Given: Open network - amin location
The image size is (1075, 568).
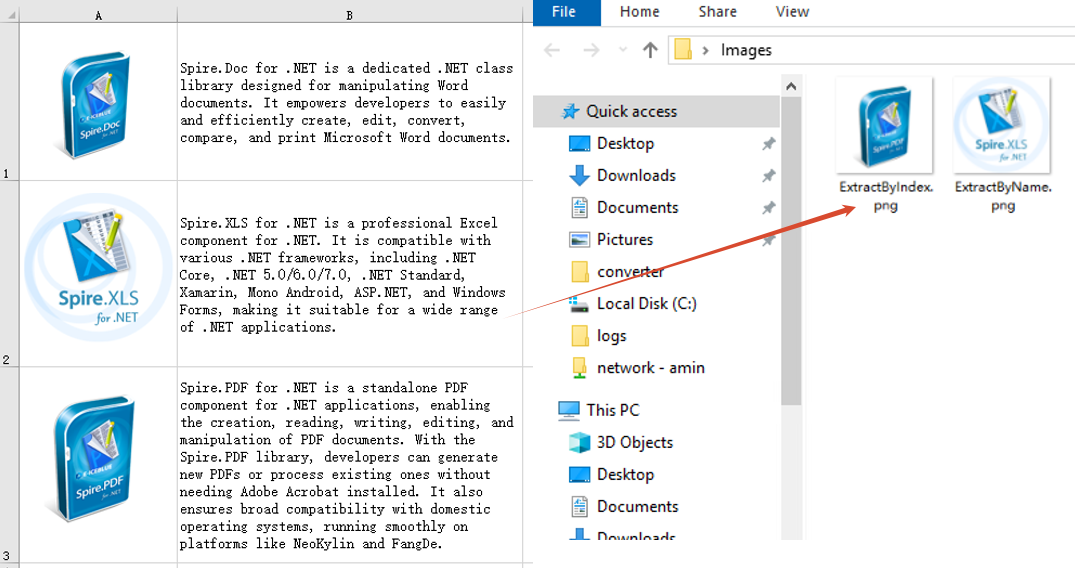Looking at the screenshot, I should [x=650, y=368].
